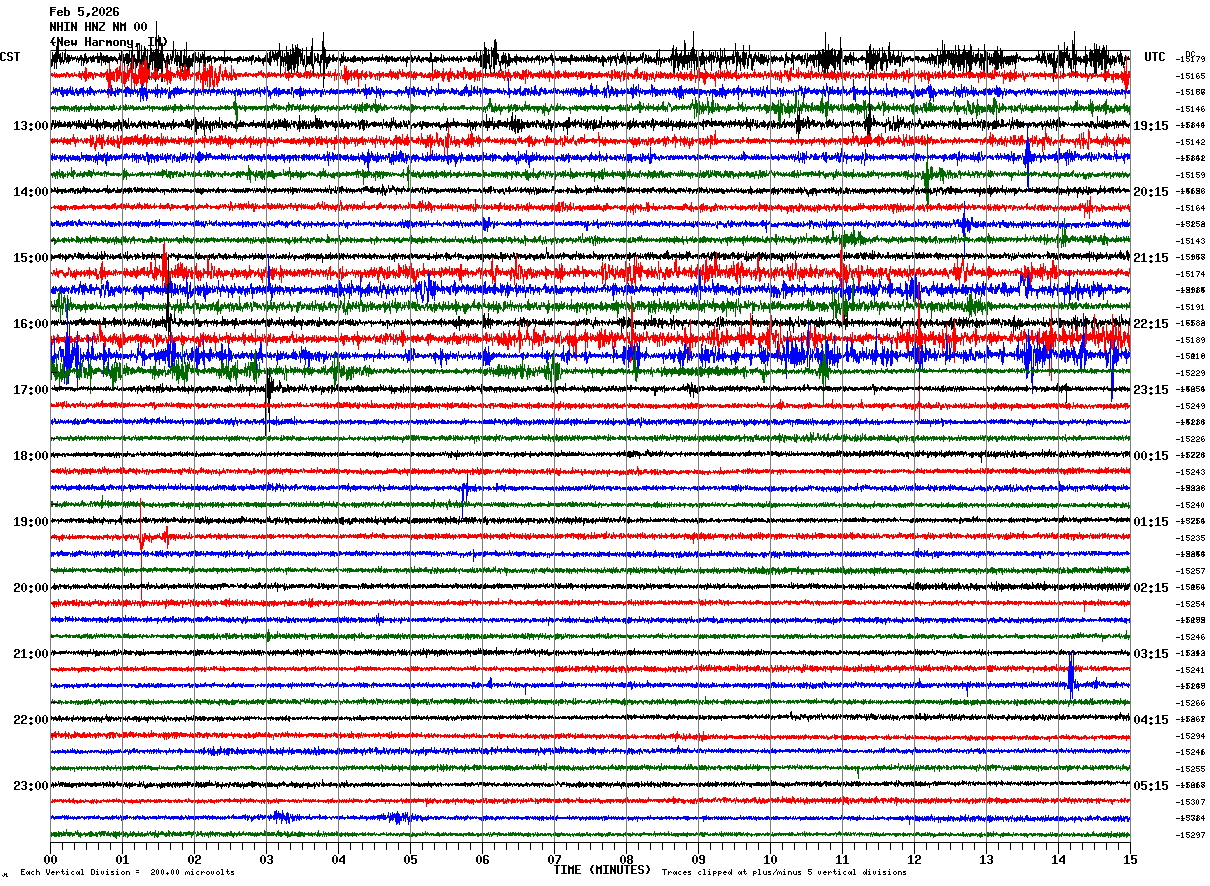Click the DC offset value -15235

click(x=1191, y=538)
